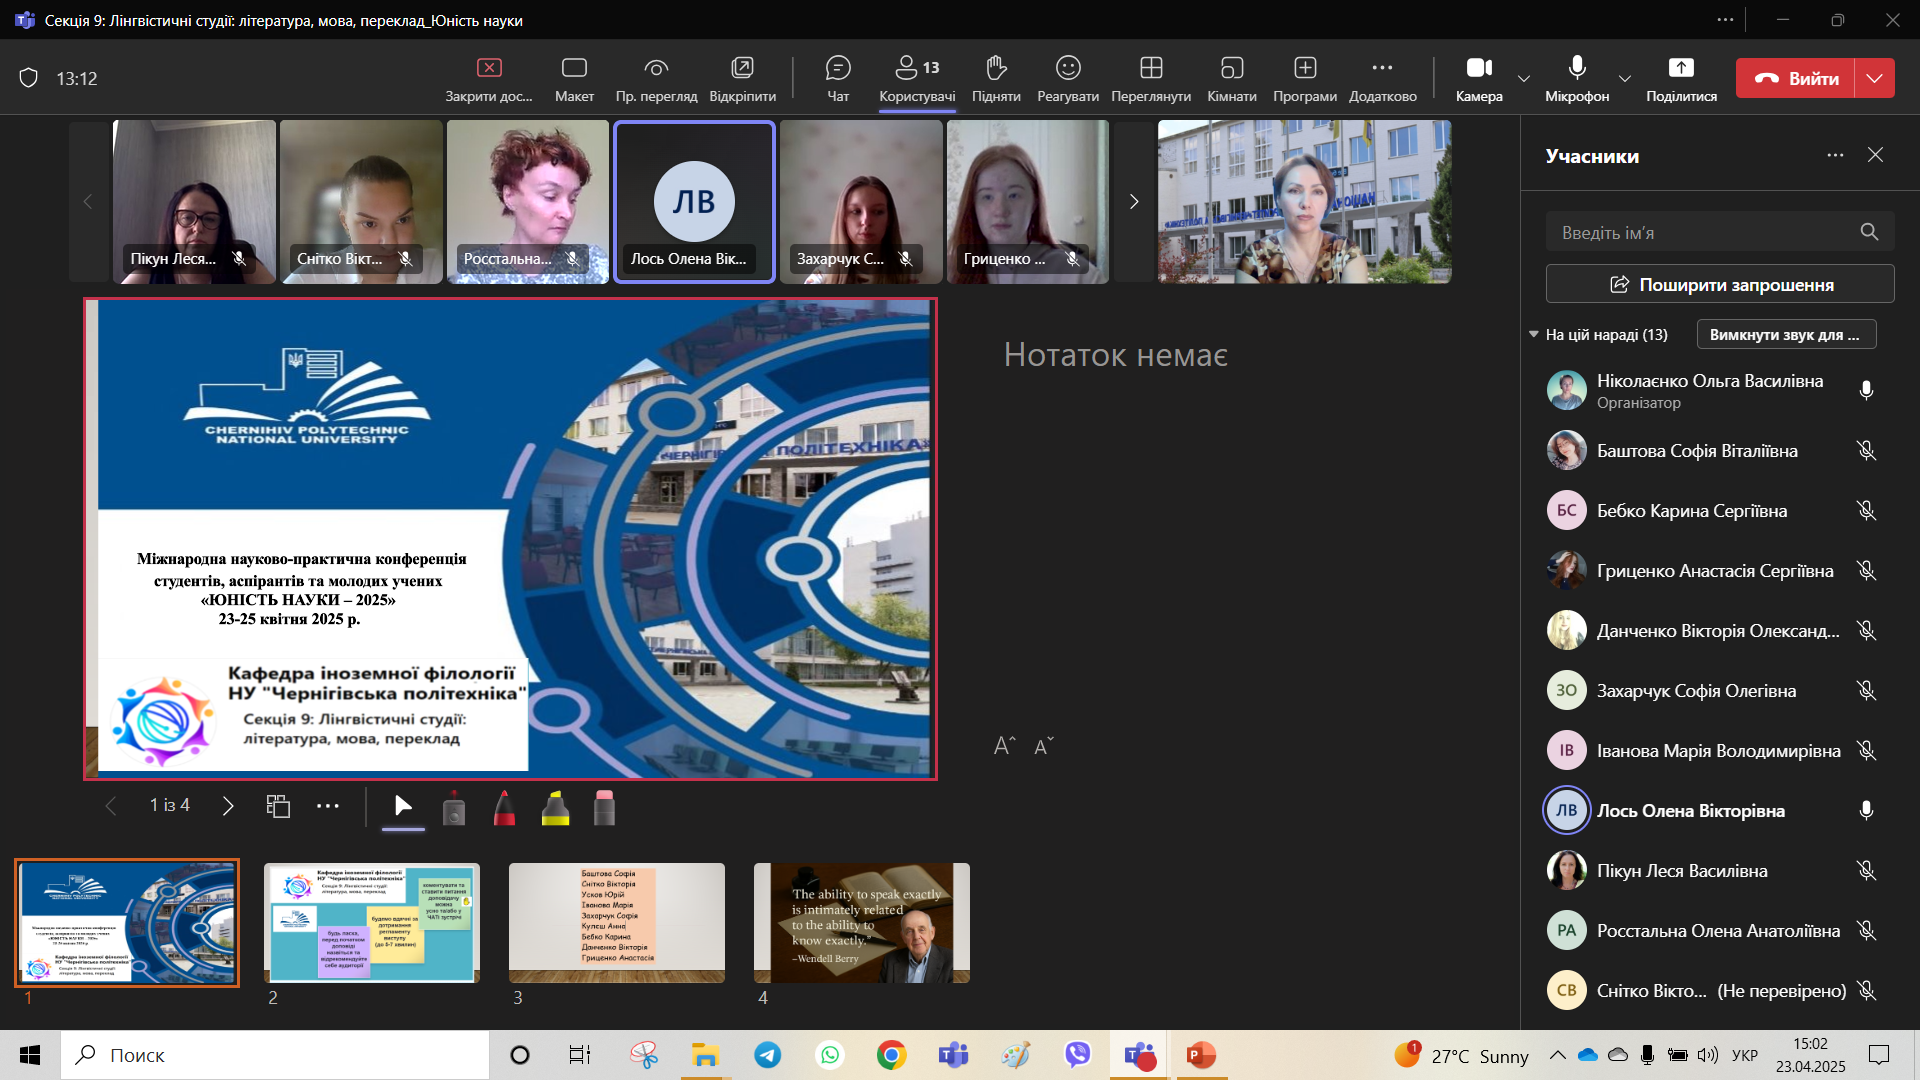This screenshot has width=1920, height=1080.
Task: Open slide 4 thumbnail with quote
Action: pos(861,922)
